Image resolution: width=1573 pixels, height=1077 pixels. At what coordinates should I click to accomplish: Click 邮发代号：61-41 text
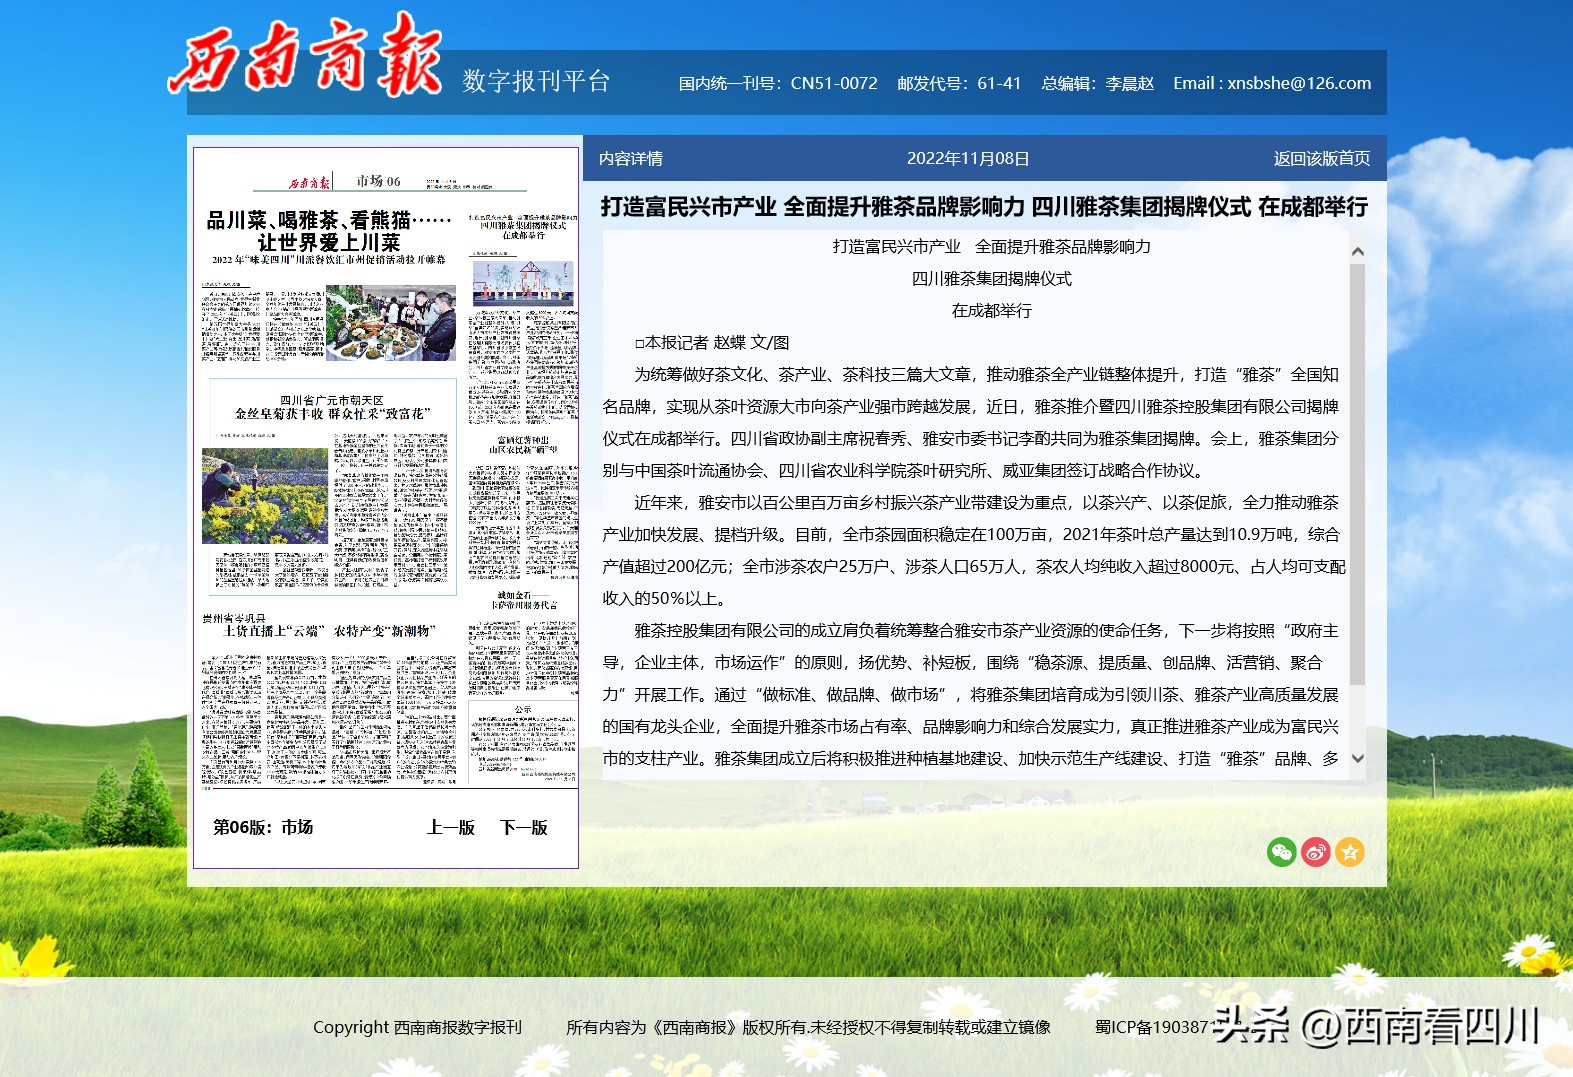click(x=959, y=83)
